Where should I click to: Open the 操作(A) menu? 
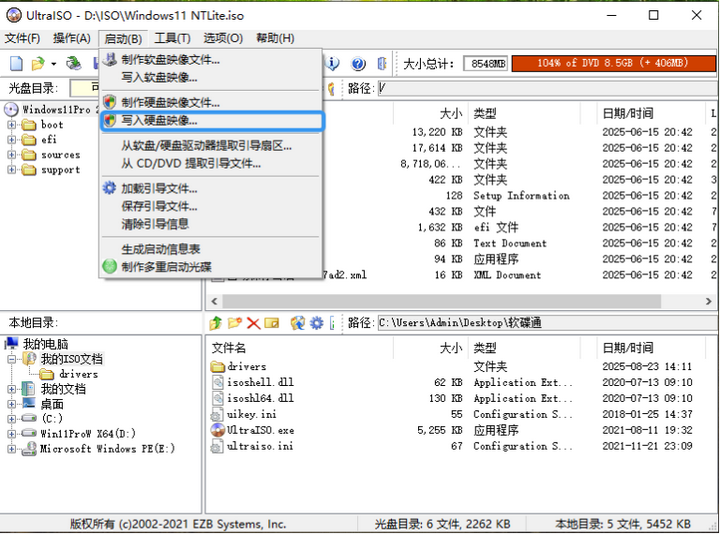pyautogui.click(x=72, y=38)
